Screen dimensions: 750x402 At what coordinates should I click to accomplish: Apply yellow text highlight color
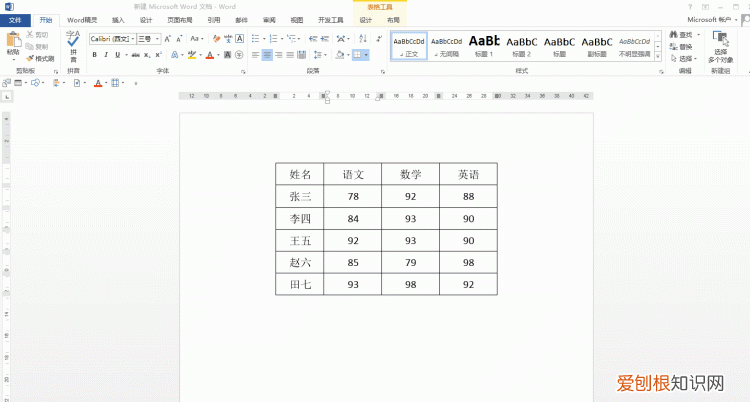coord(192,55)
